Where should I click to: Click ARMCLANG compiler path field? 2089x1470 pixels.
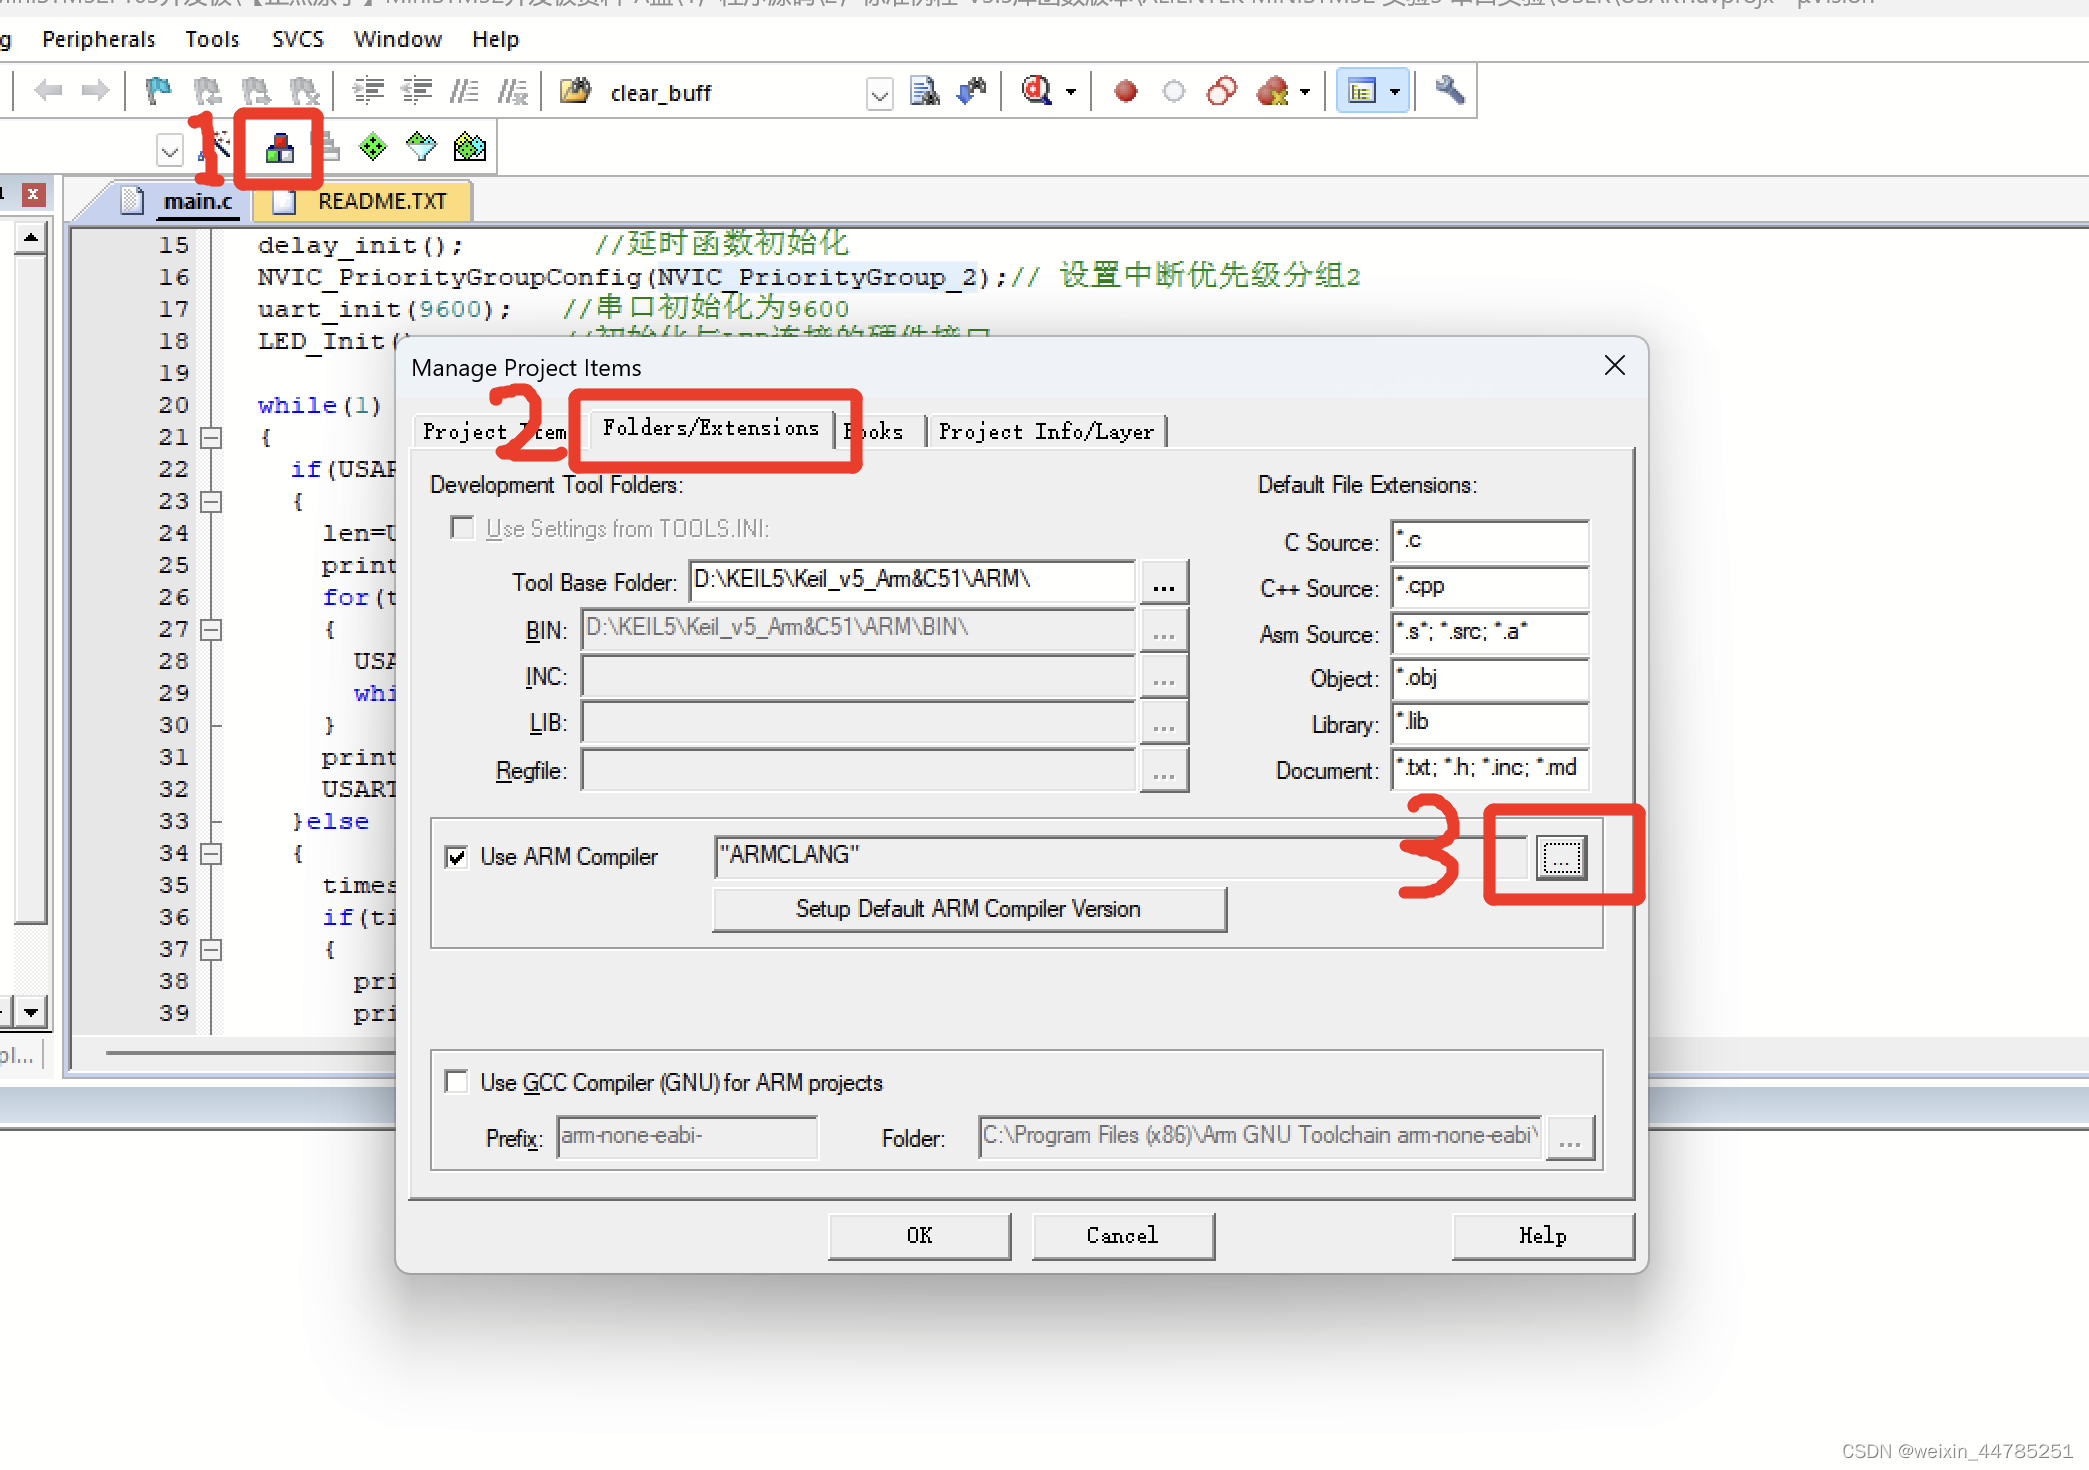[x=1122, y=857]
